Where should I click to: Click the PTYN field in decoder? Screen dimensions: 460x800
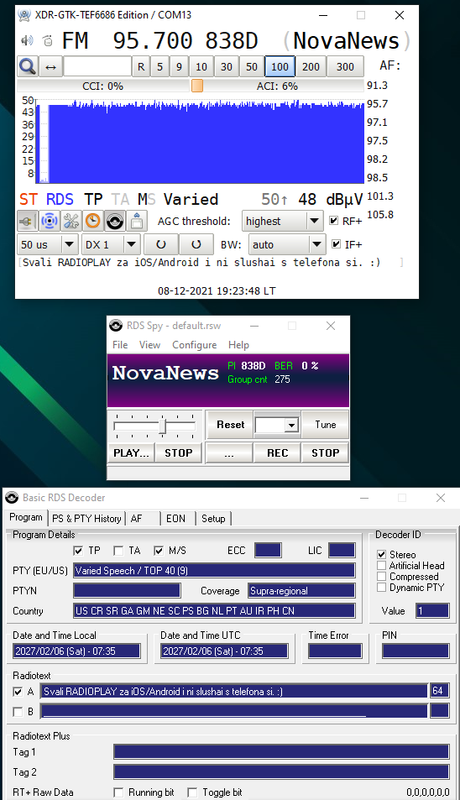pyautogui.click(x=127, y=590)
